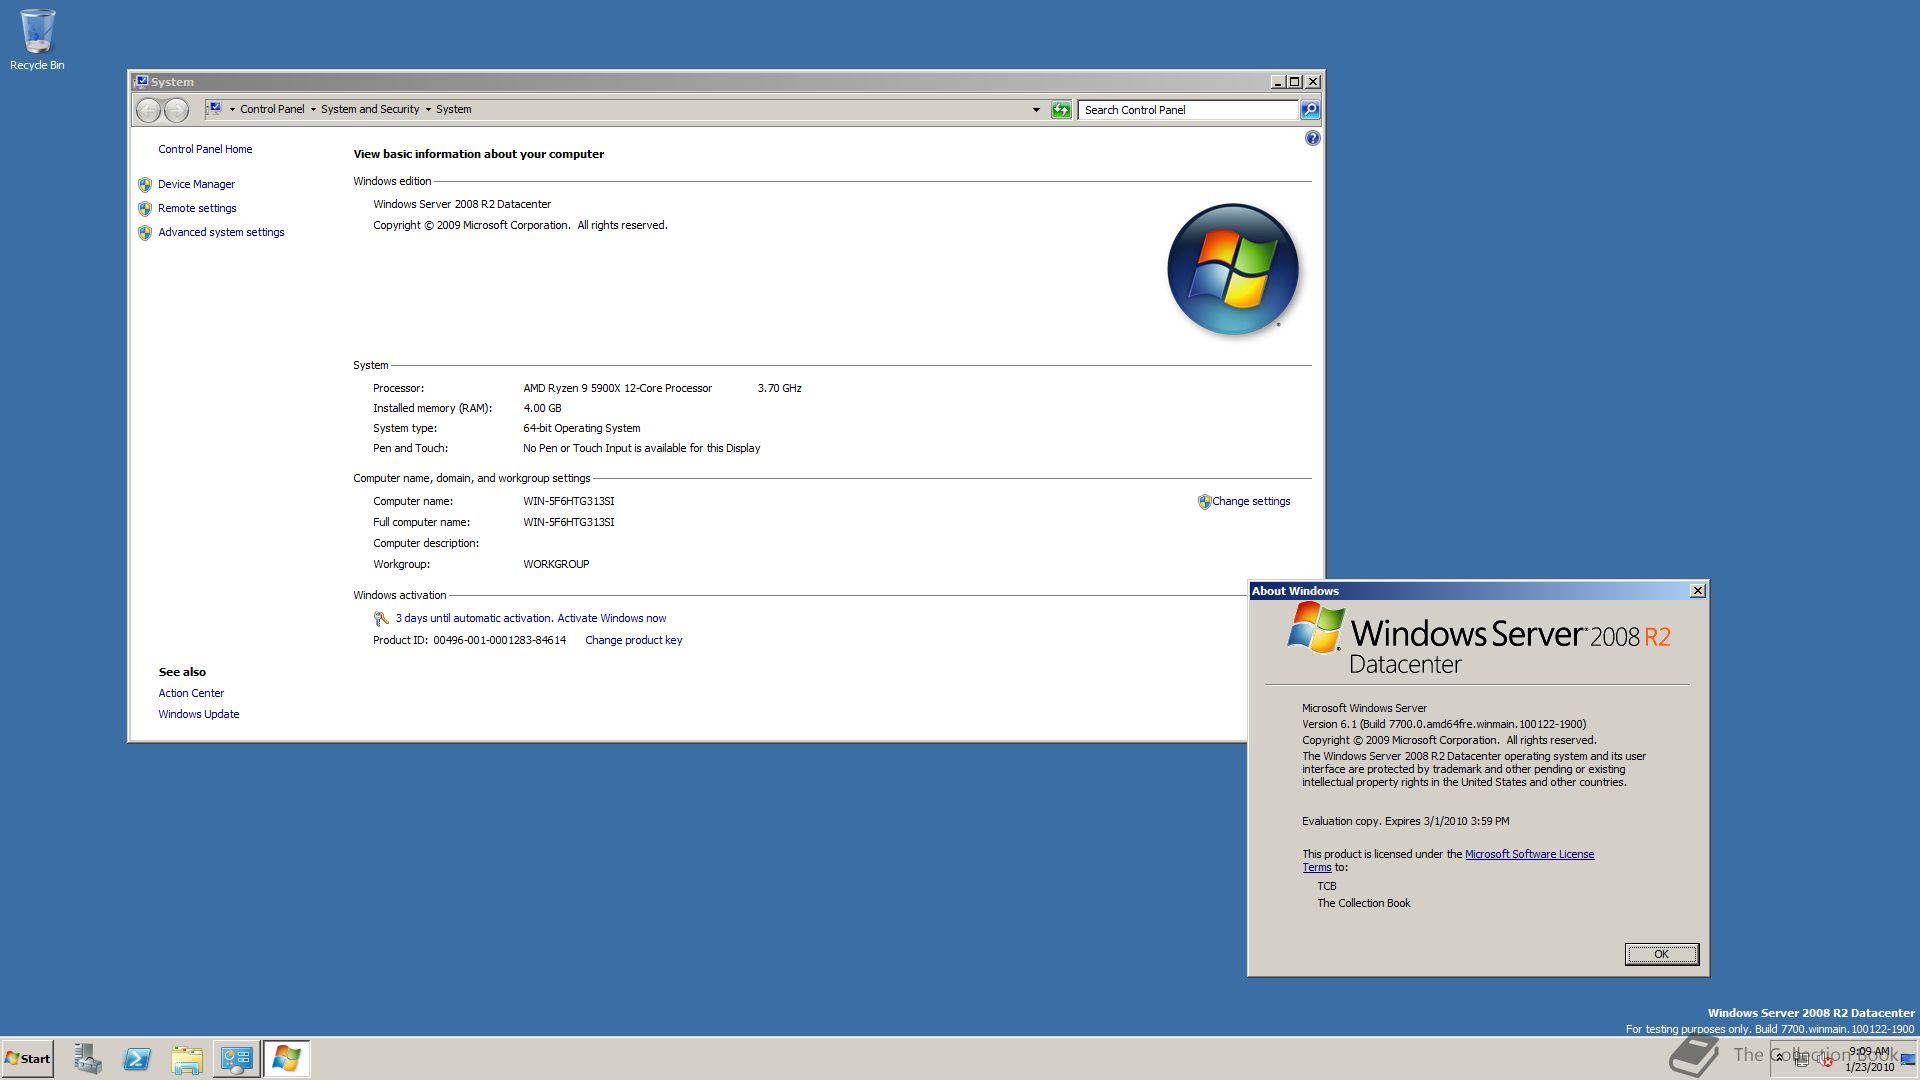Viewport: 1920px width, 1080px height.
Task: Open the Recycle Bin desktop icon
Action: 37,40
